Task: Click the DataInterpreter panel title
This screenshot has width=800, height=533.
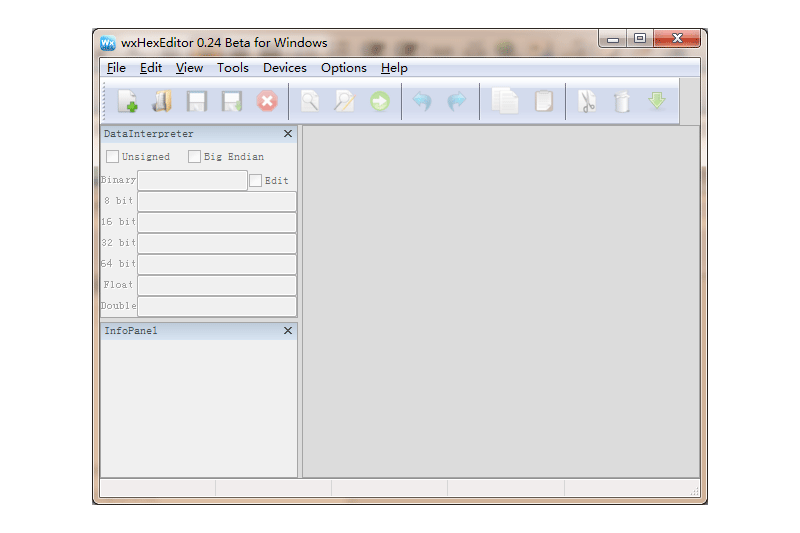Action: (x=148, y=134)
